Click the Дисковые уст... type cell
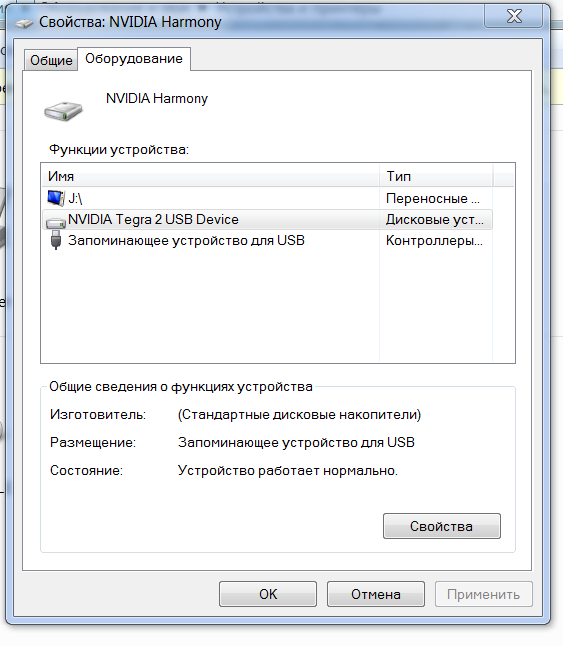 click(x=435, y=220)
